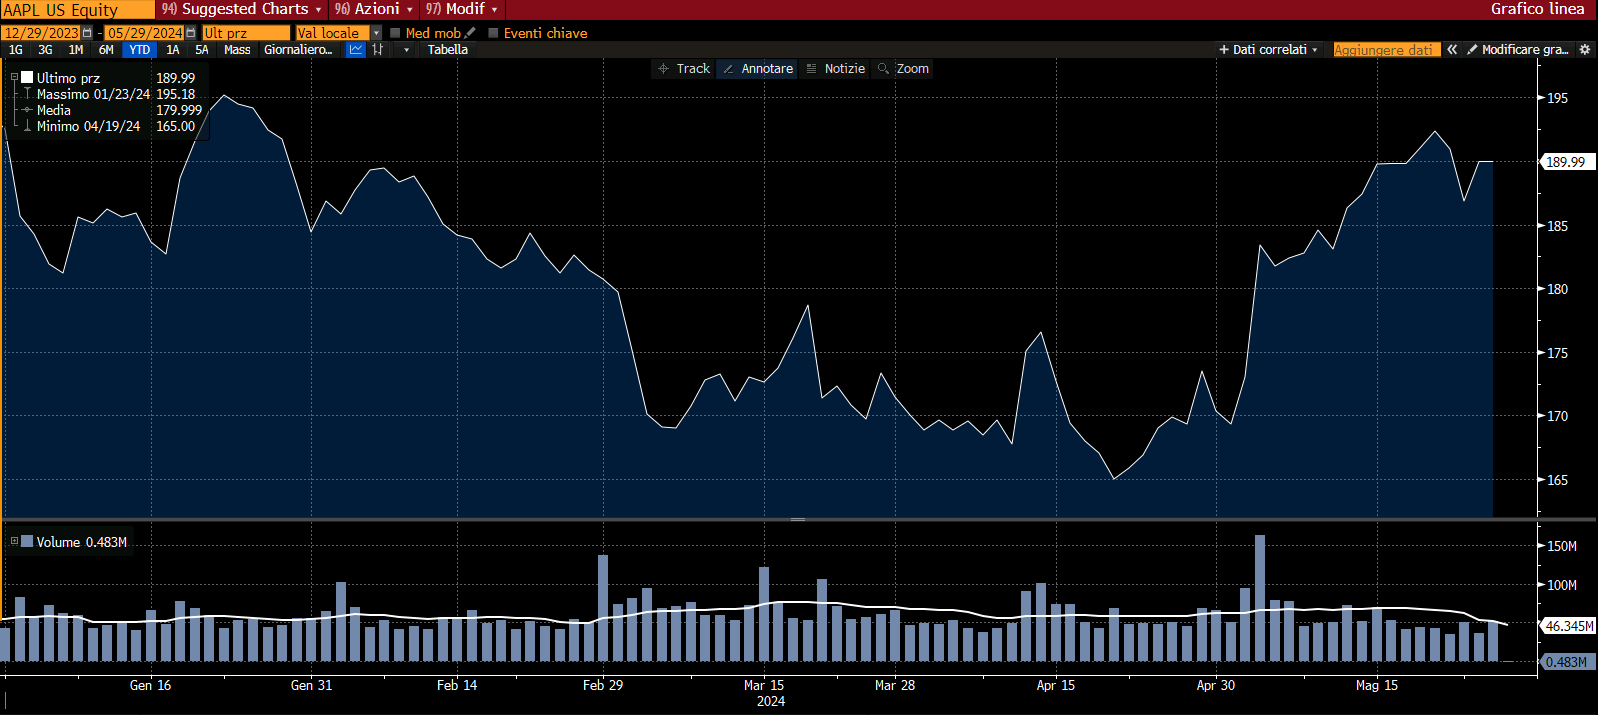Switch to the Tabella view

point(448,49)
